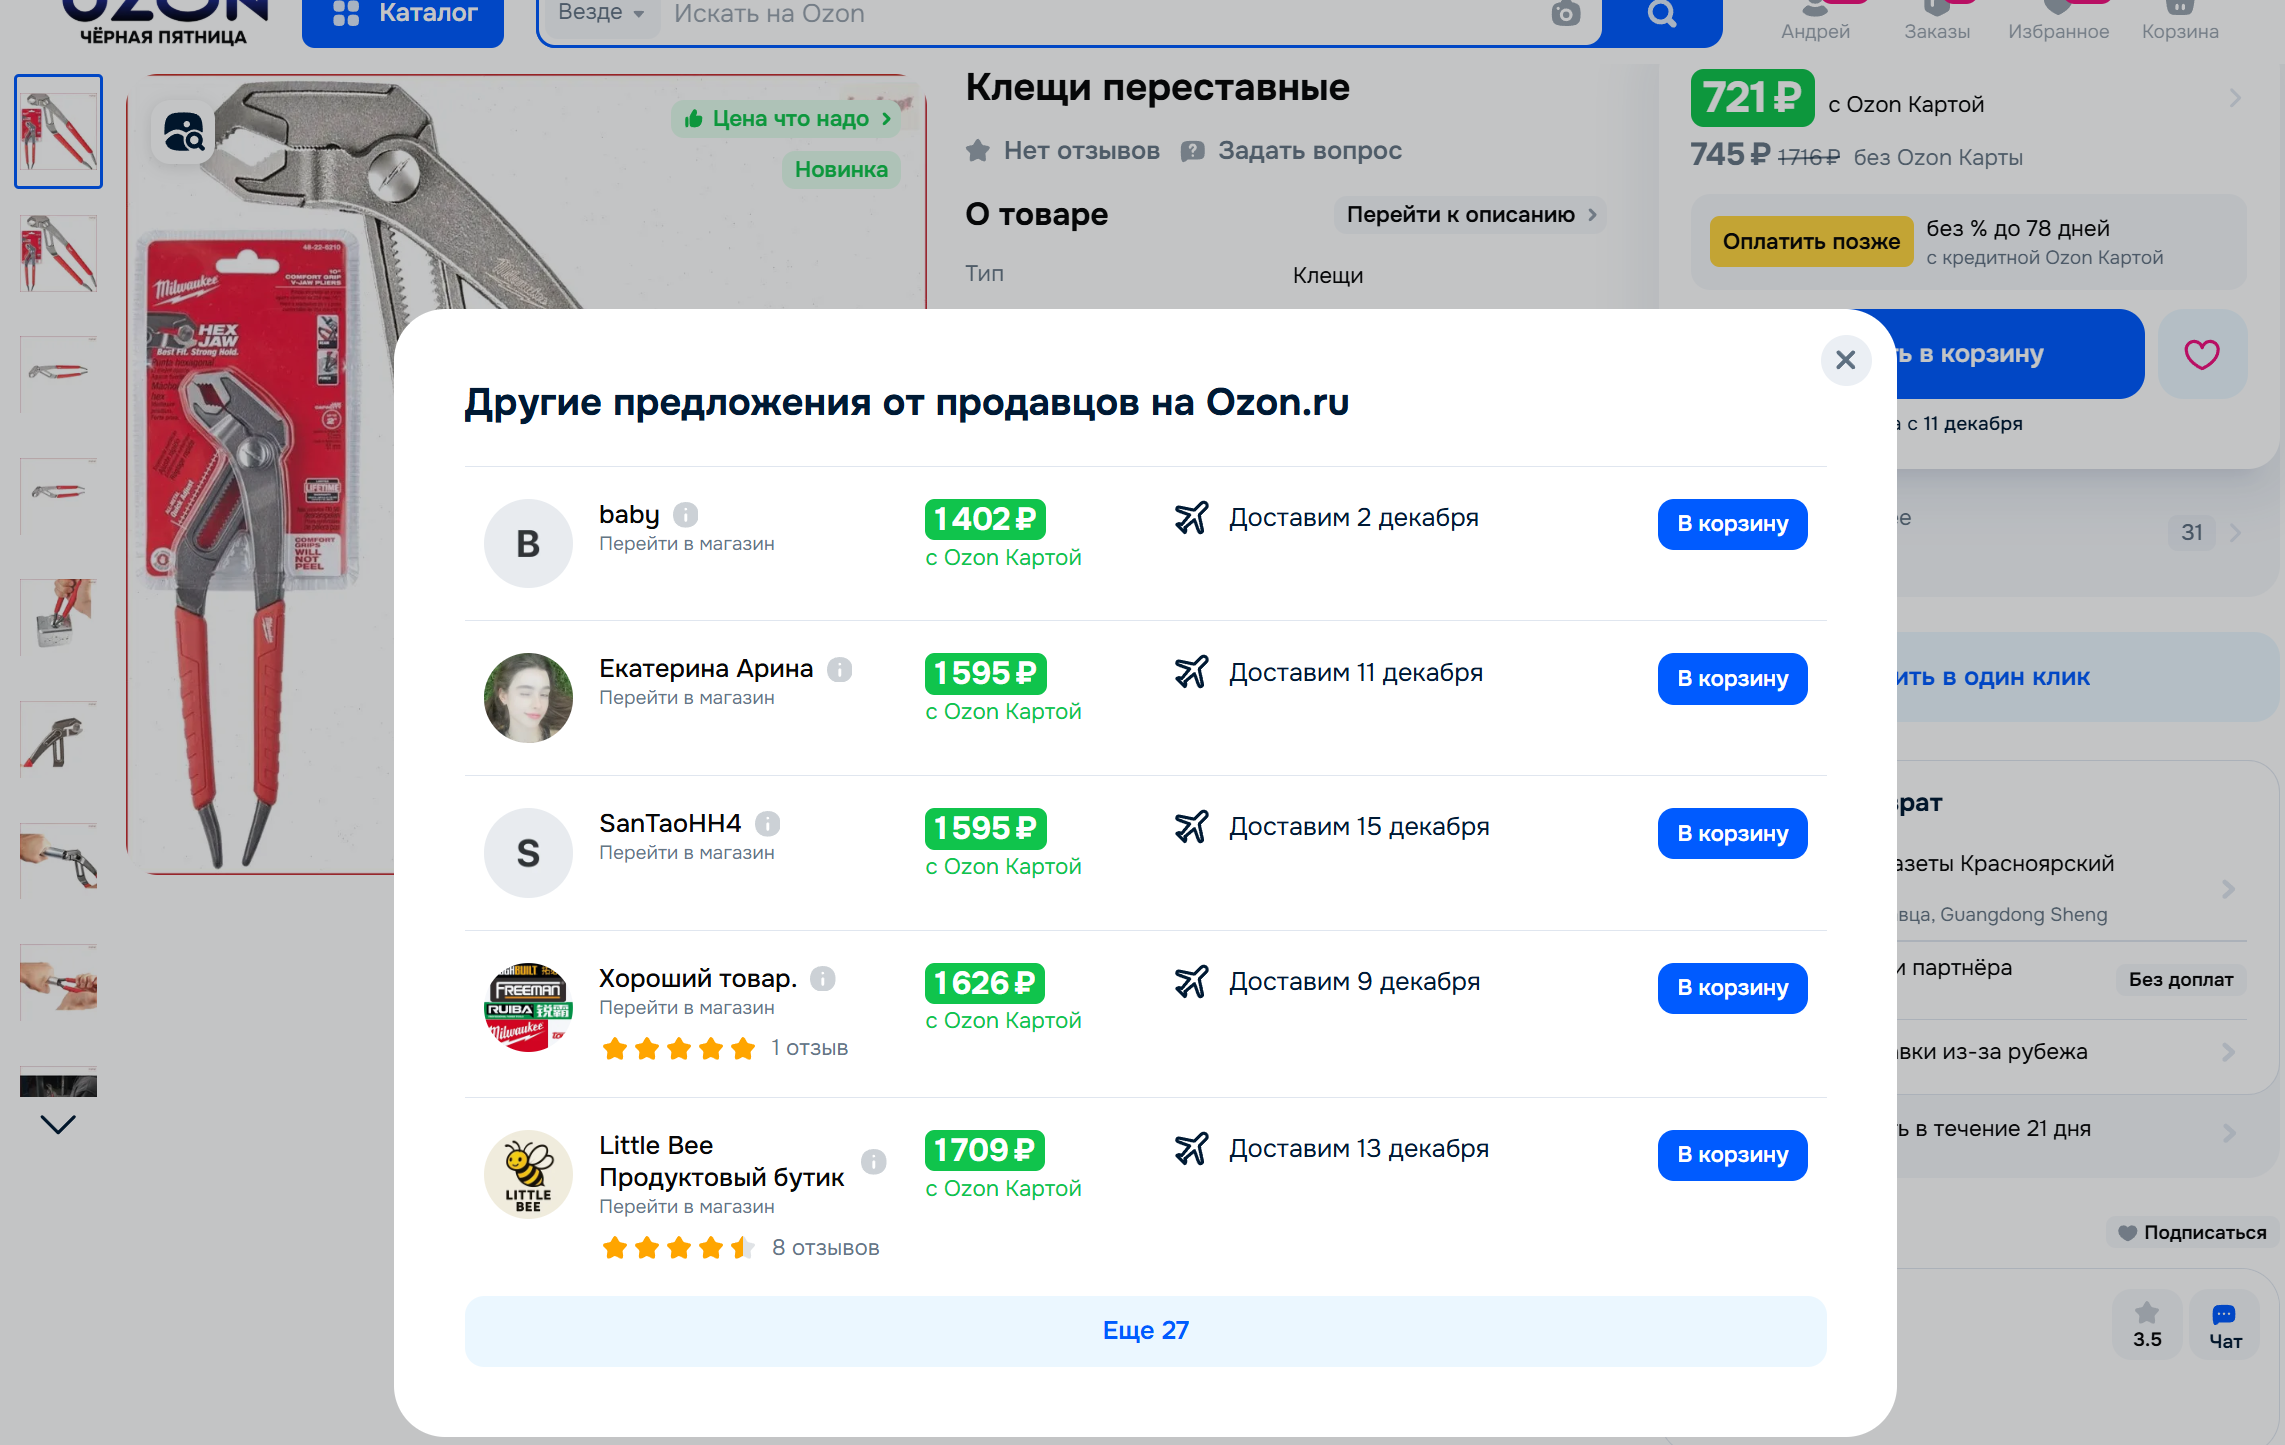Screen dimensions: 2285x1445
Task: Open image search icon on product photo
Action: [184, 133]
